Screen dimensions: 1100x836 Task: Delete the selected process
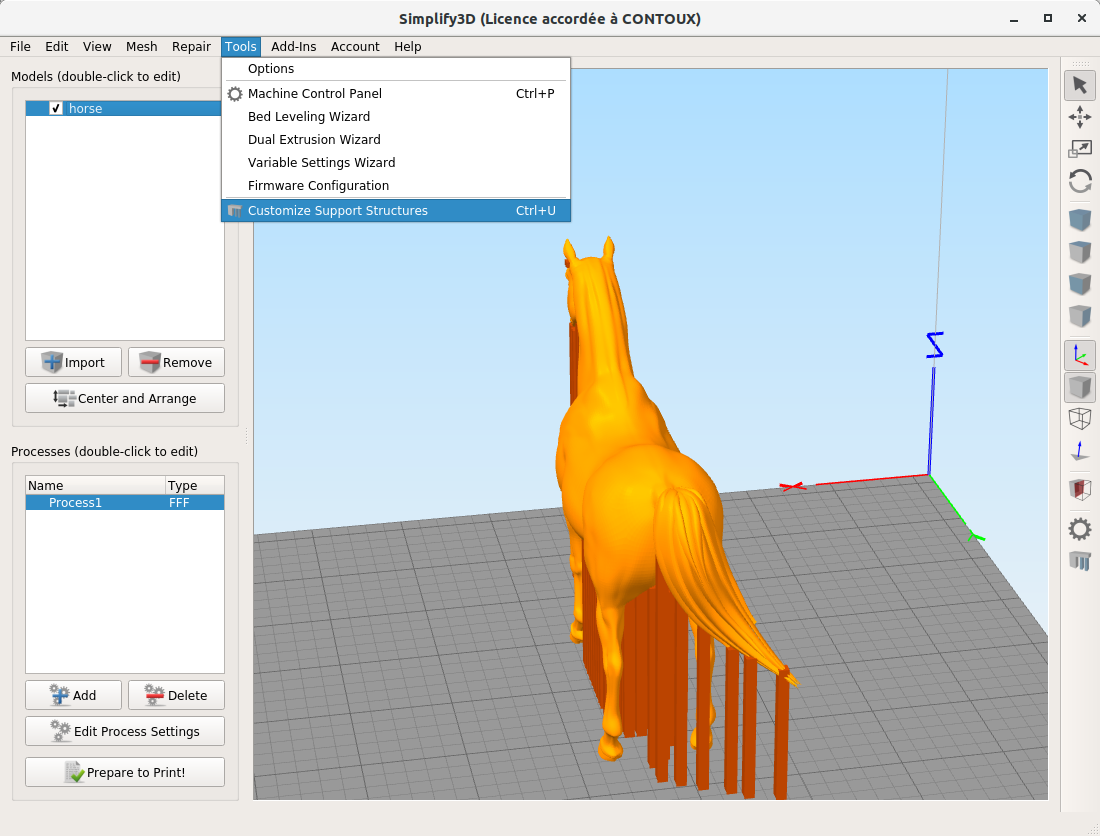pos(176,695)
